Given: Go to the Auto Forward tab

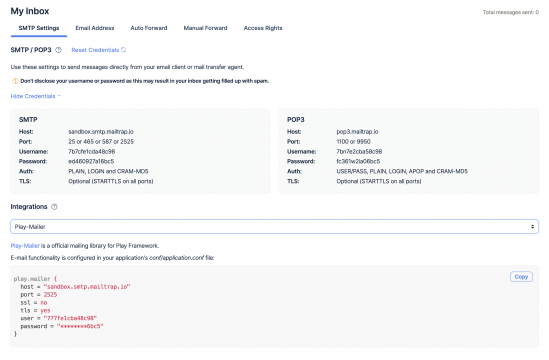Looking at the screenshot, I should click(x=149, y=28).
